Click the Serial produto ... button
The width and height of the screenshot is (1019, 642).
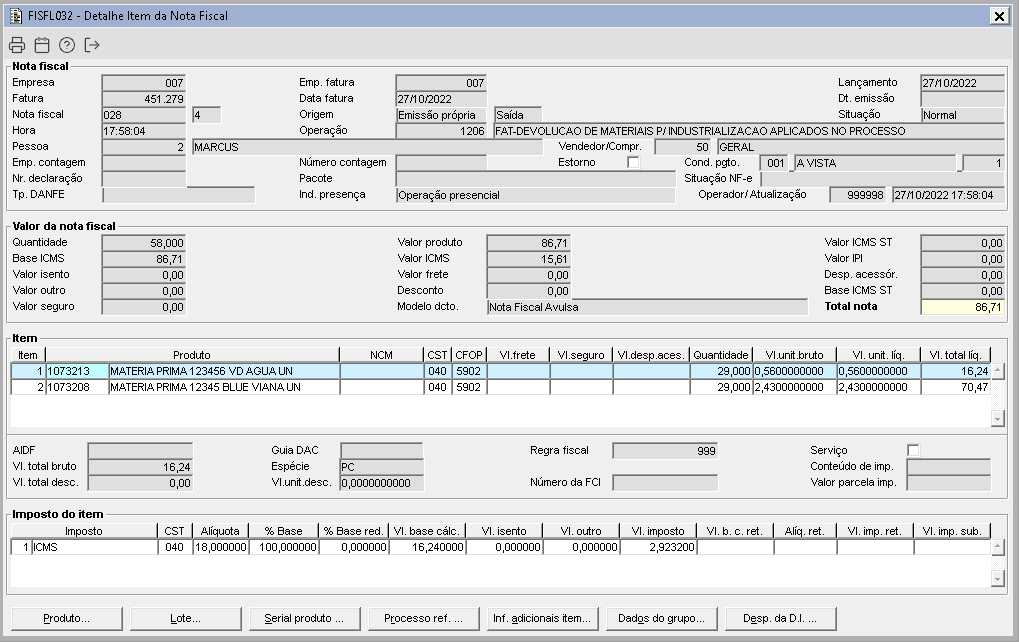[304, 619]
